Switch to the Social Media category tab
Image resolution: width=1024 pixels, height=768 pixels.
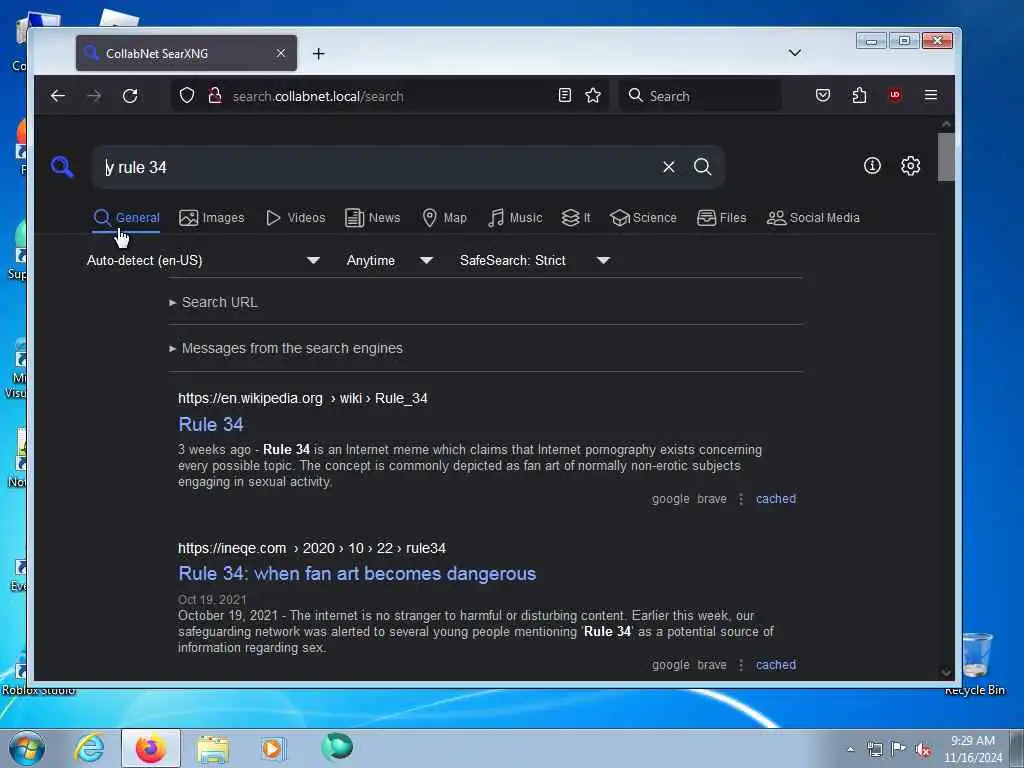tap(813, 218)
